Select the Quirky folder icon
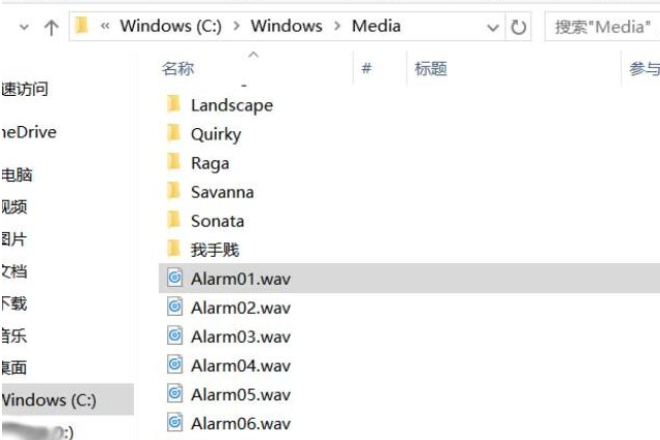The image size is (660, 440). [x=174, y=134]
